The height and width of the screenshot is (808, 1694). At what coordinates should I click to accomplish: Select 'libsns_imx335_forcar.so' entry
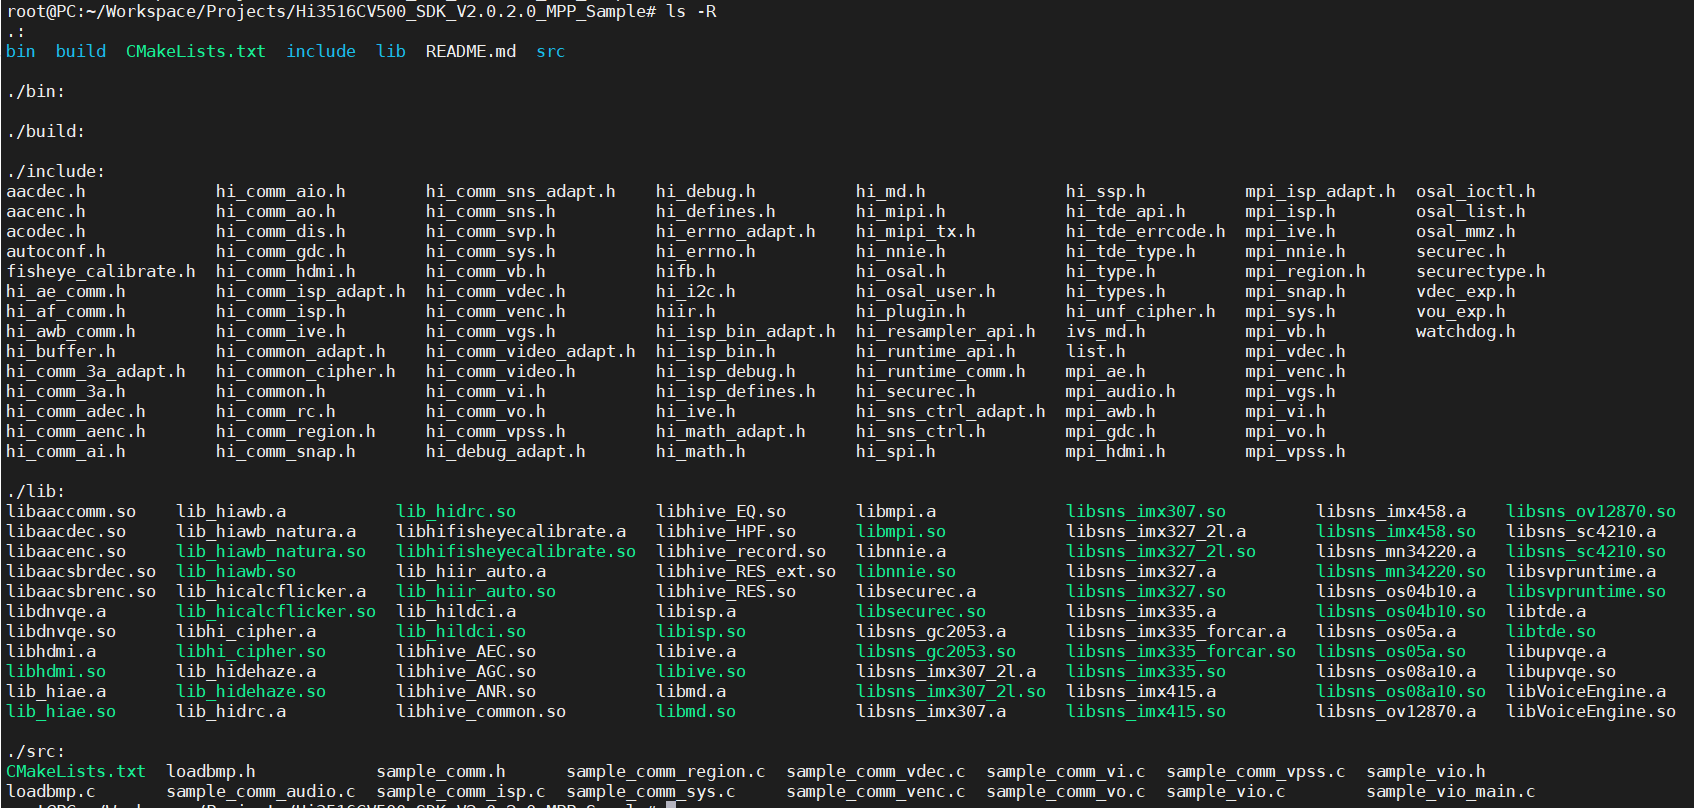pyautogui.click(x=1181, y=651)
